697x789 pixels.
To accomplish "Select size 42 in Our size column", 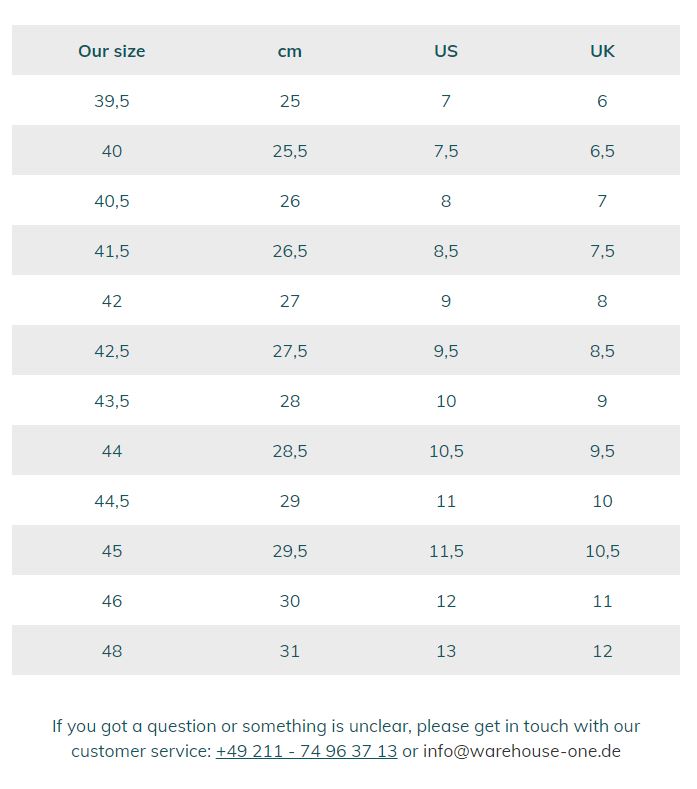I will coord(112,301).
